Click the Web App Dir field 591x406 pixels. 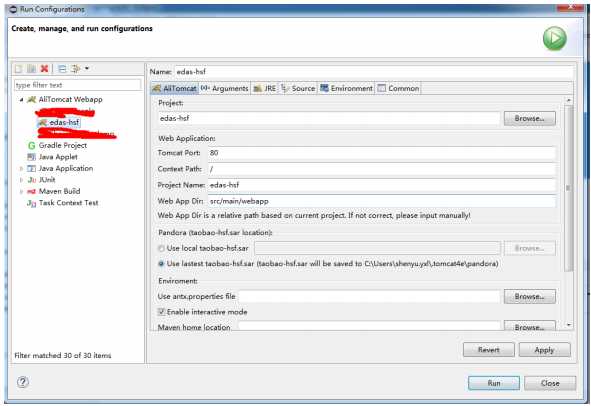click(x=381, y=201)
